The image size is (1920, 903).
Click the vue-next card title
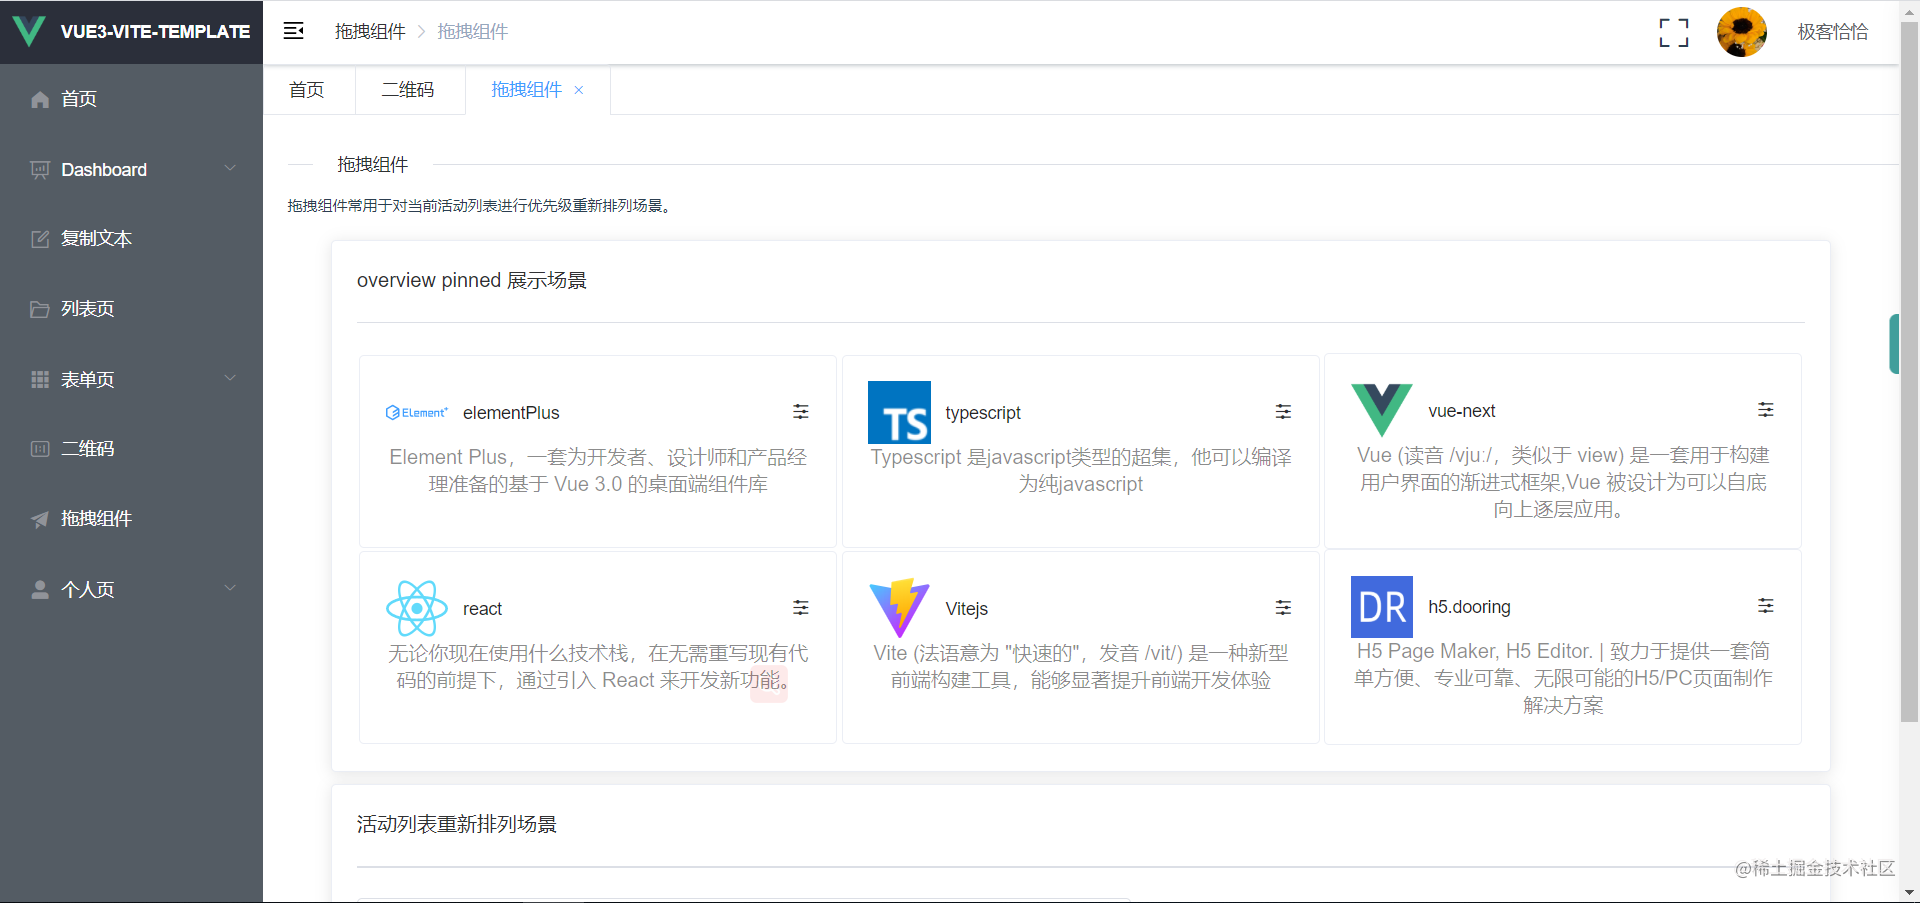1462,411
